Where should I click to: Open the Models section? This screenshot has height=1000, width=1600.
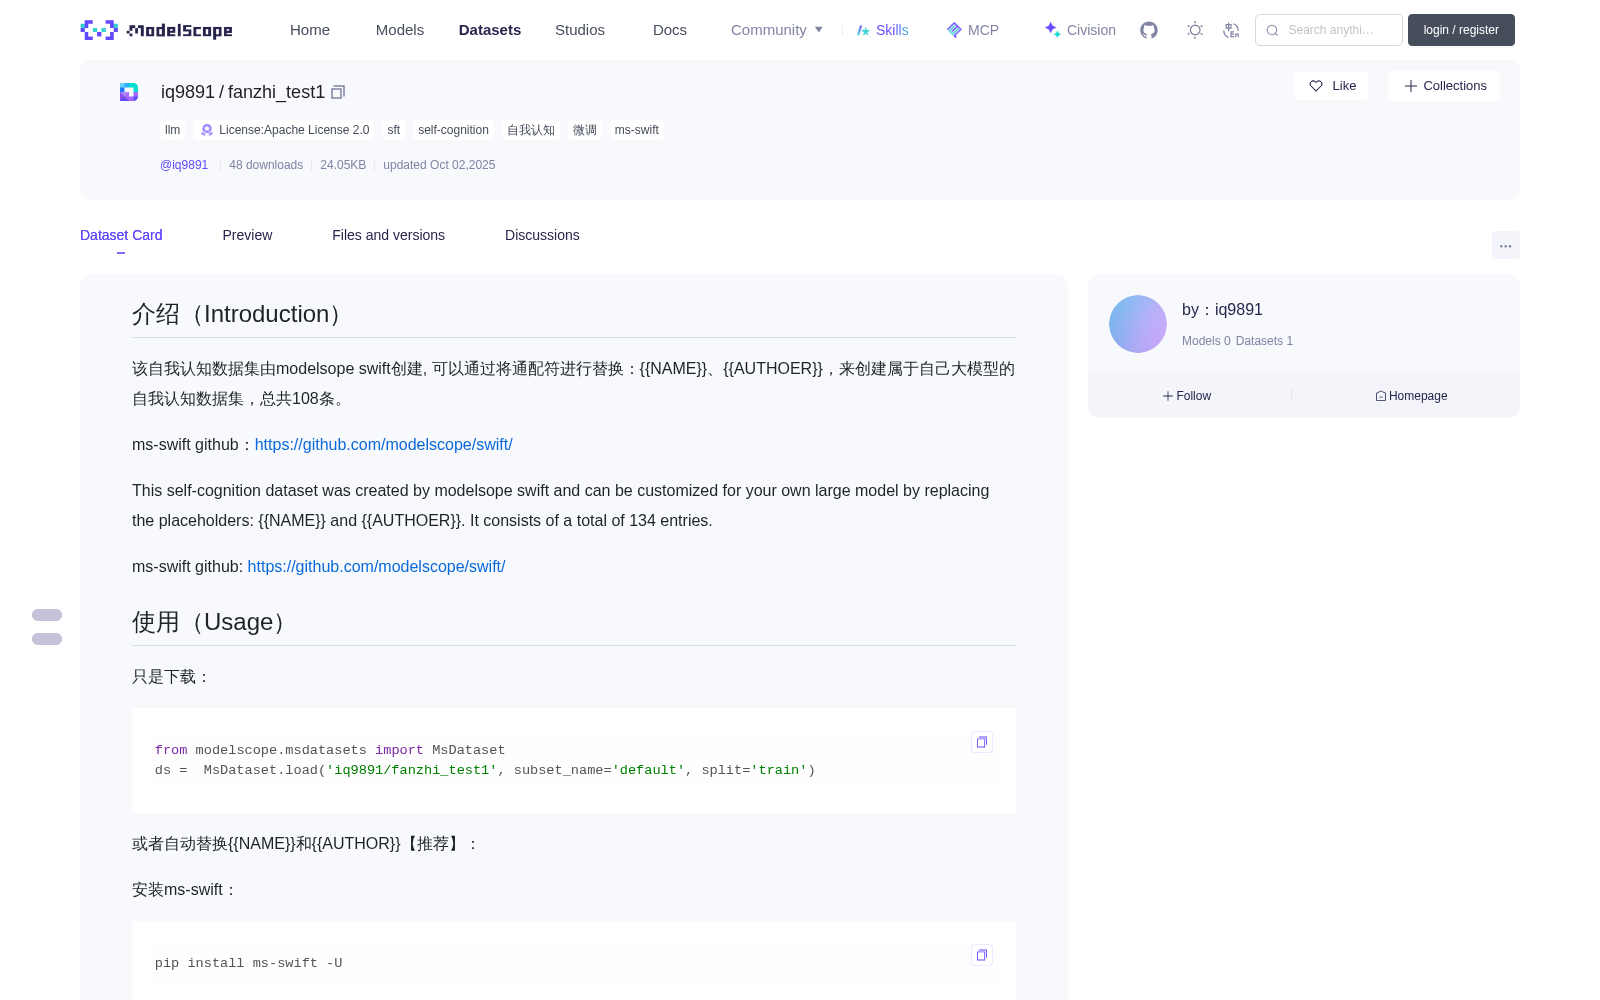[400, 30]
